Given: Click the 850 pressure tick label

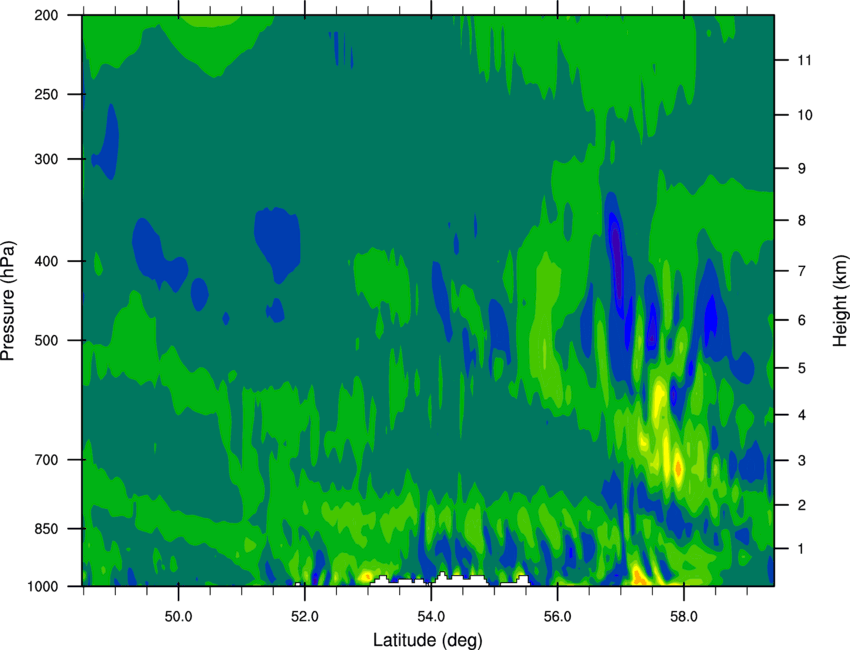Looking at the screenshot, I should [56, 528].
